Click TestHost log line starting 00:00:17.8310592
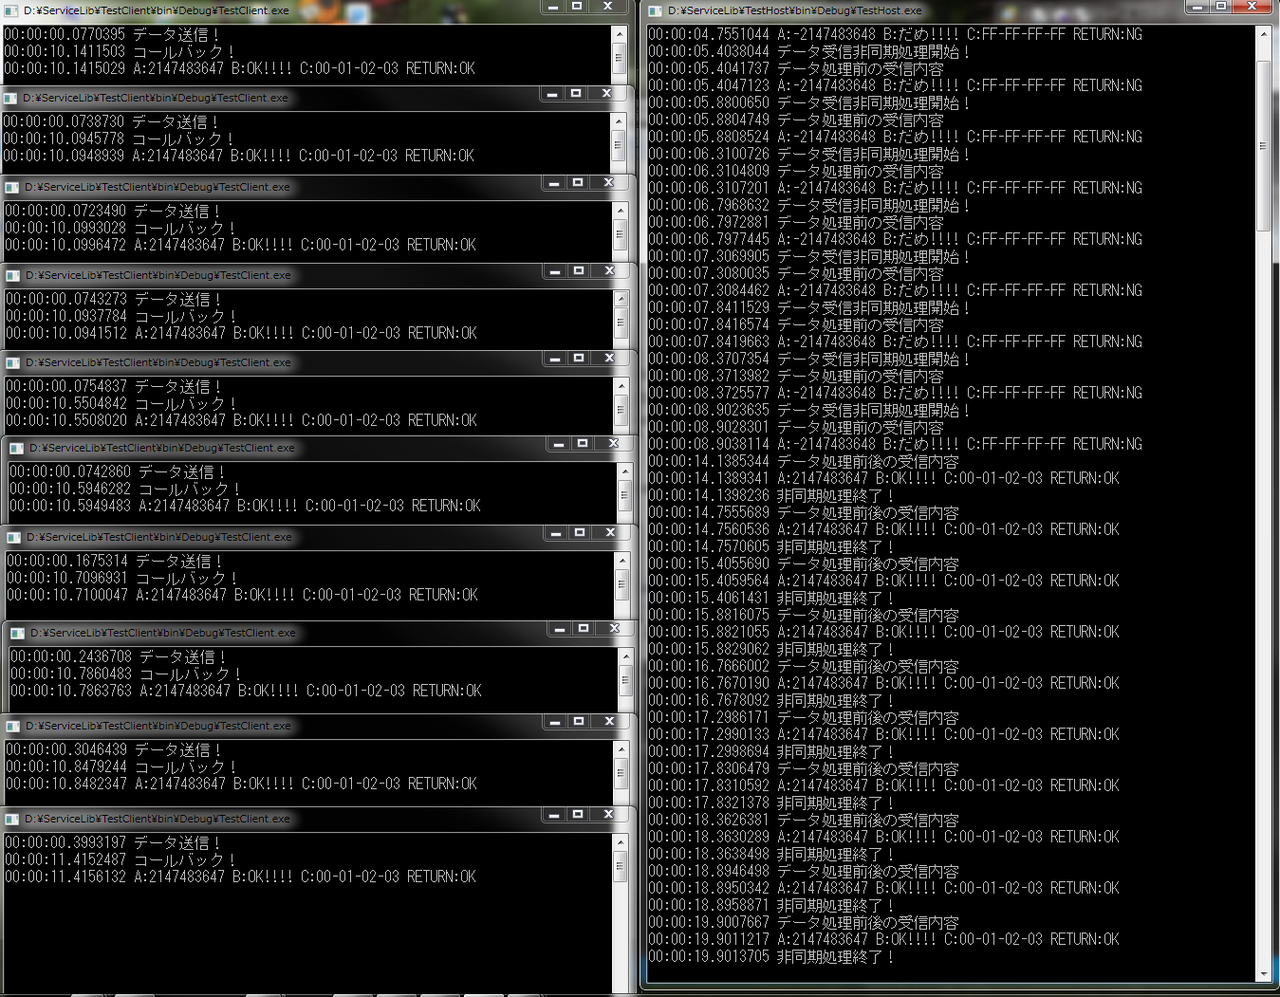The height and width of the screenshot is (997, 1280). [884, 786]
